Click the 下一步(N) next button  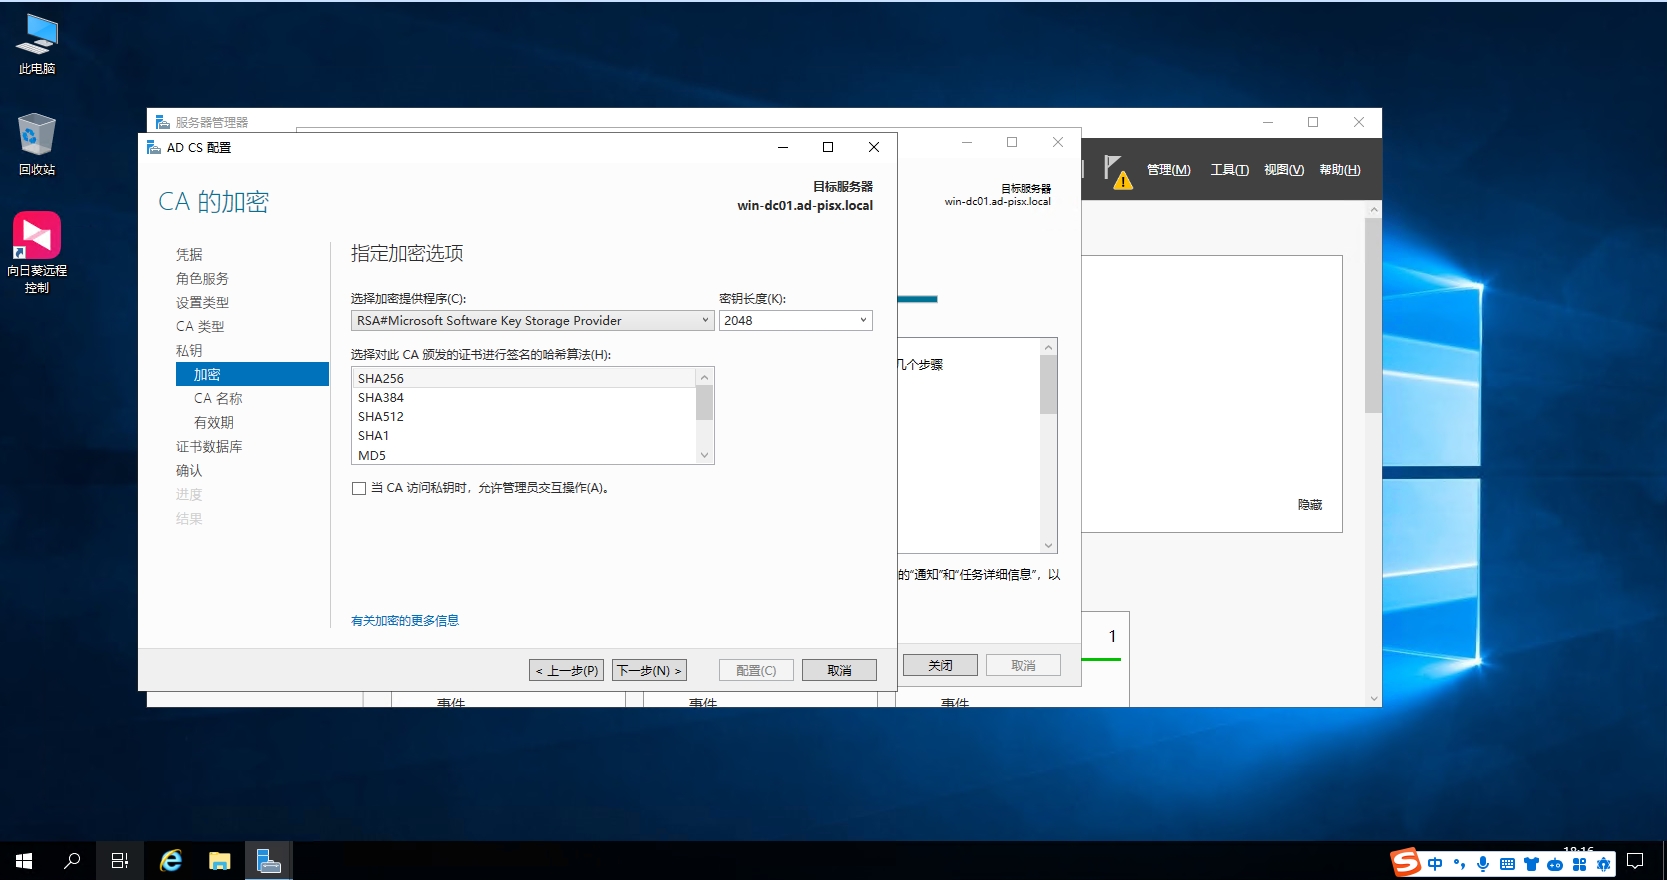click(x=649, y=670)
